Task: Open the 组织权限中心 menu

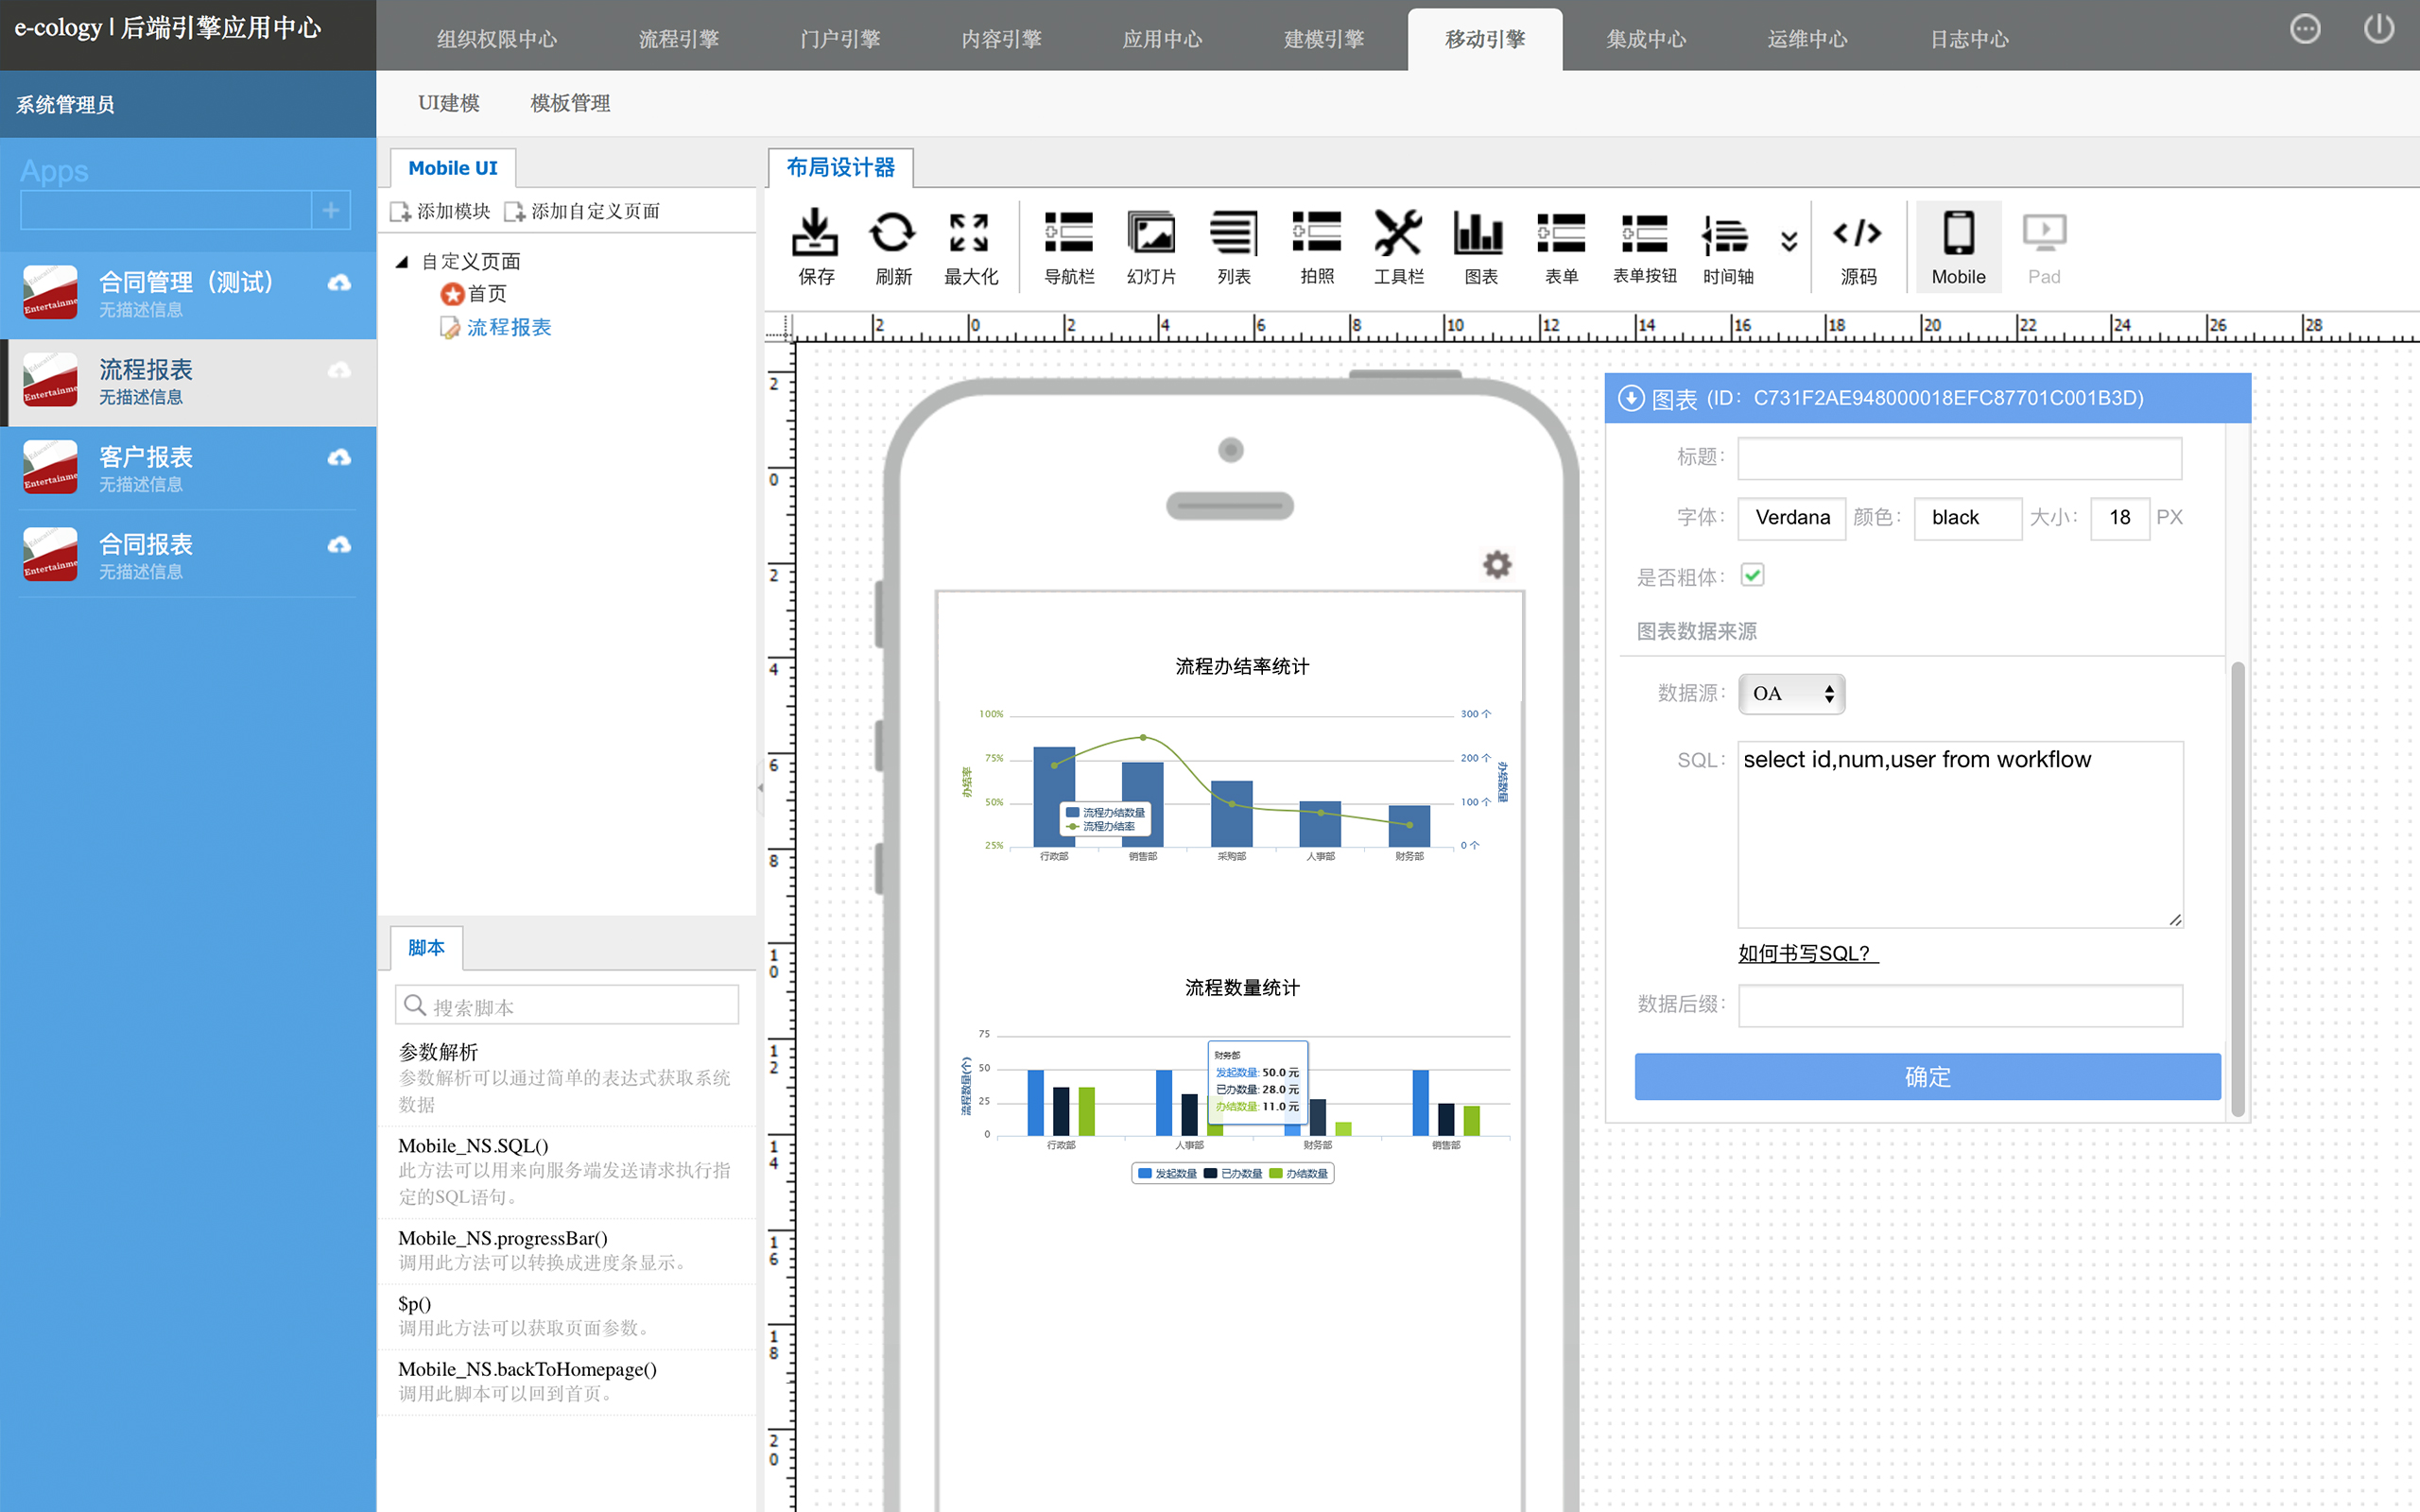Action: tap(497, 39)
